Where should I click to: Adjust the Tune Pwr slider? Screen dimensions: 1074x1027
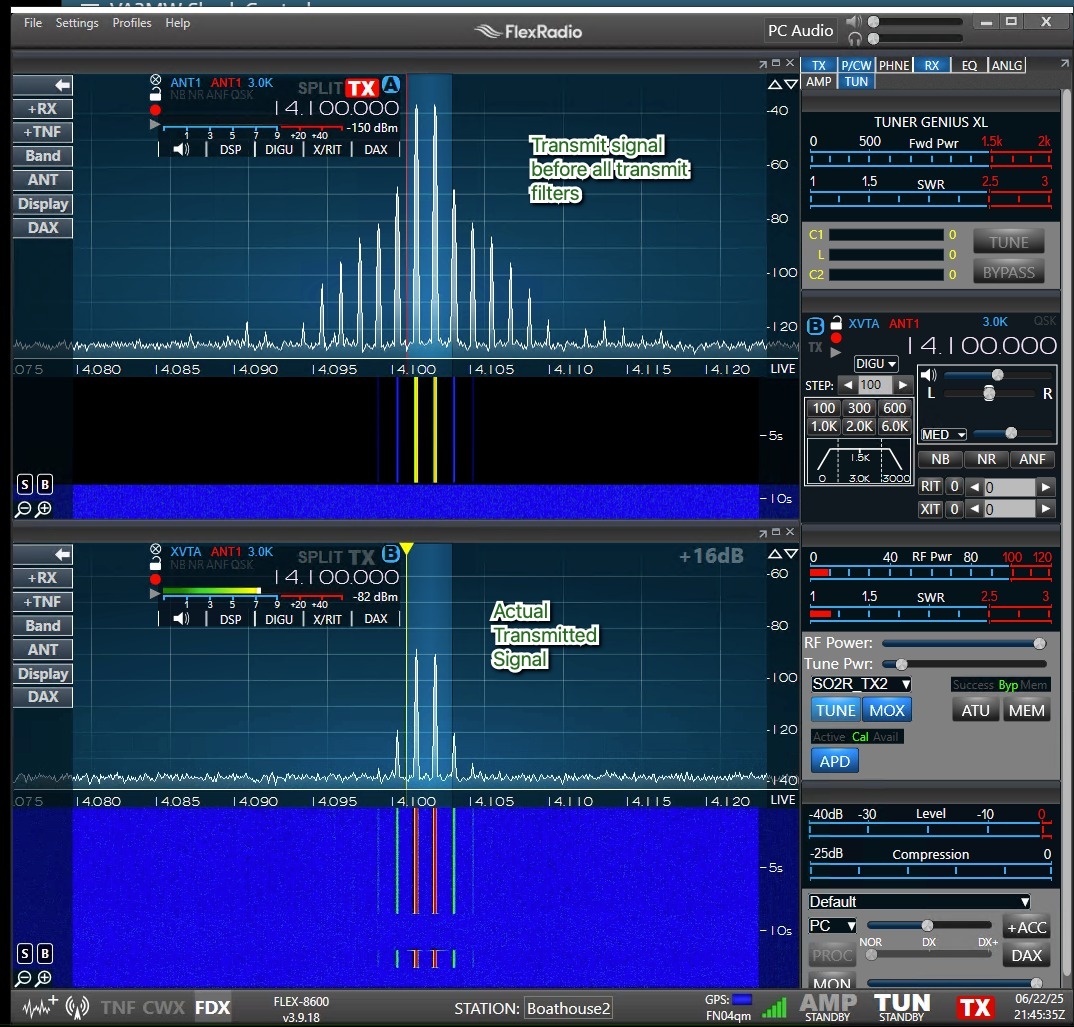coord(964,664)
